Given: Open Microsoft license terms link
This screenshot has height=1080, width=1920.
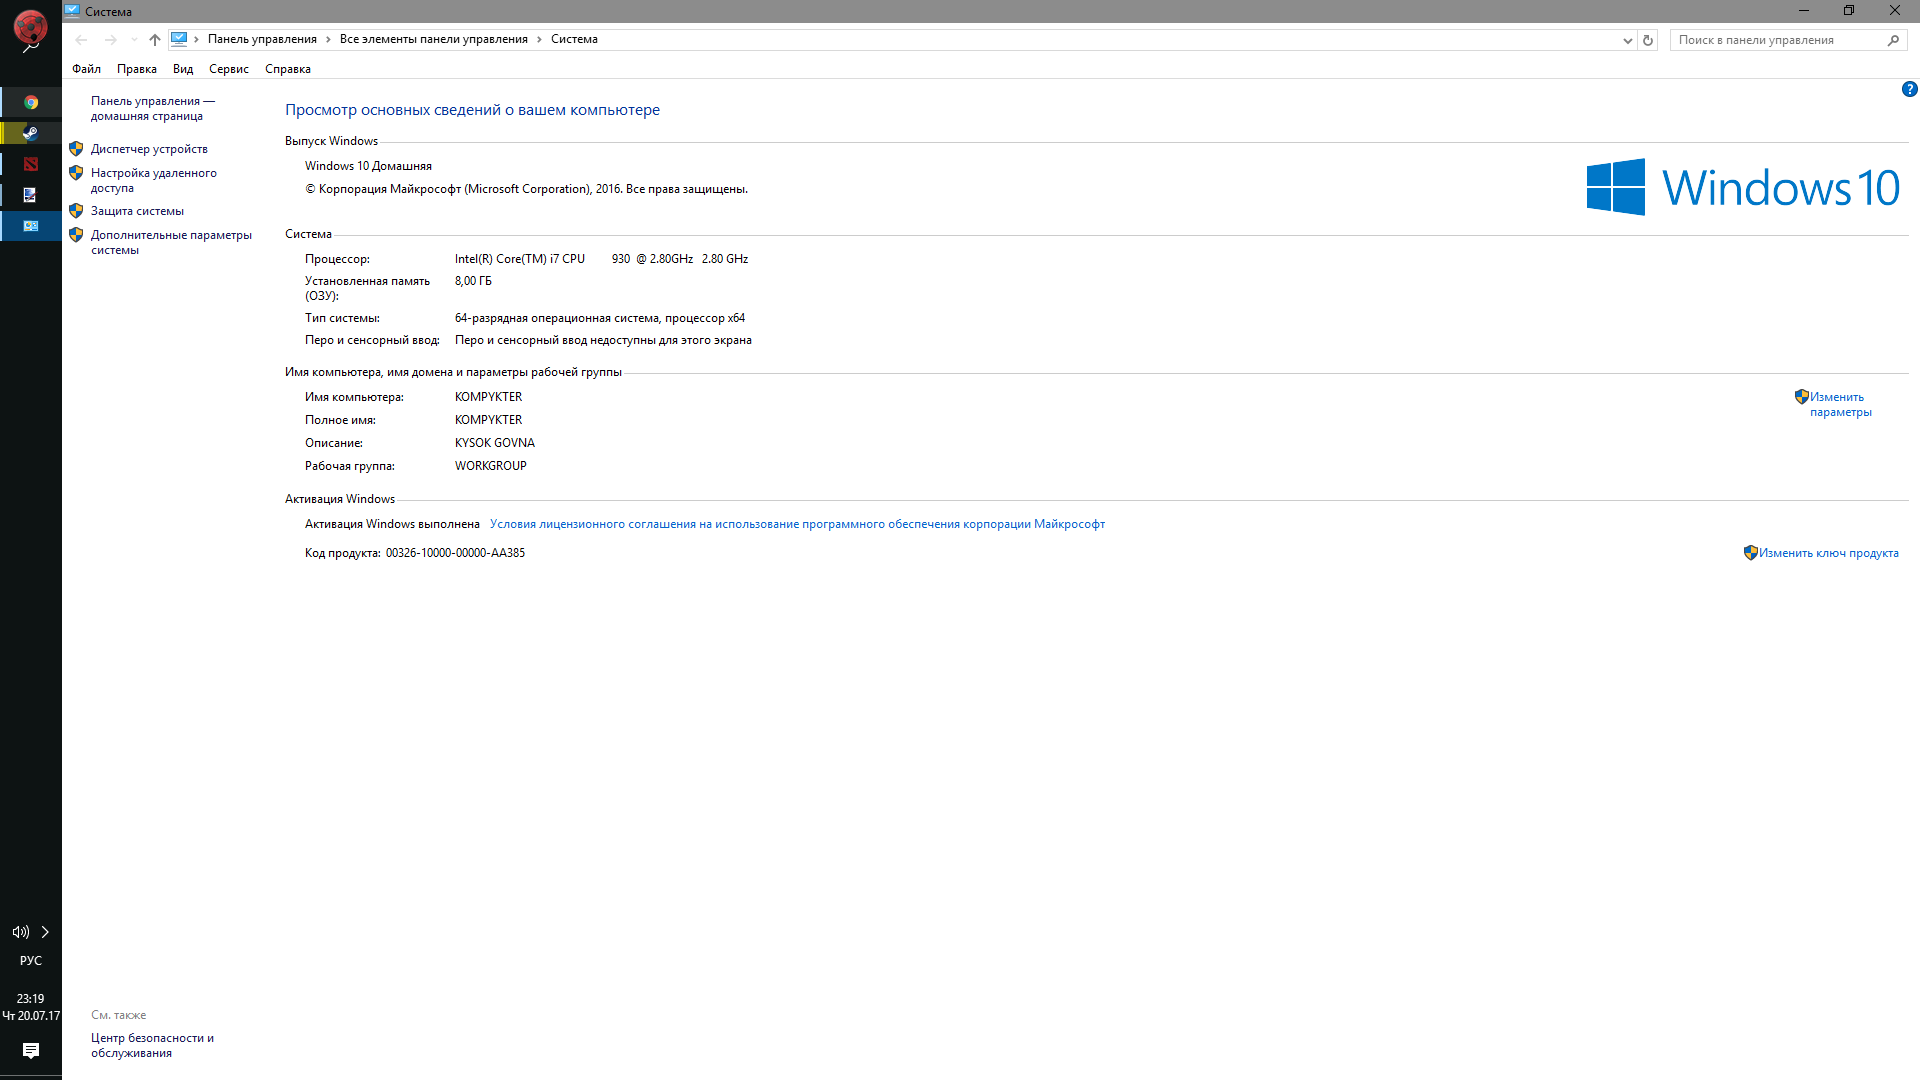Looking at the screenshot, I should click(x=797, y=524).
